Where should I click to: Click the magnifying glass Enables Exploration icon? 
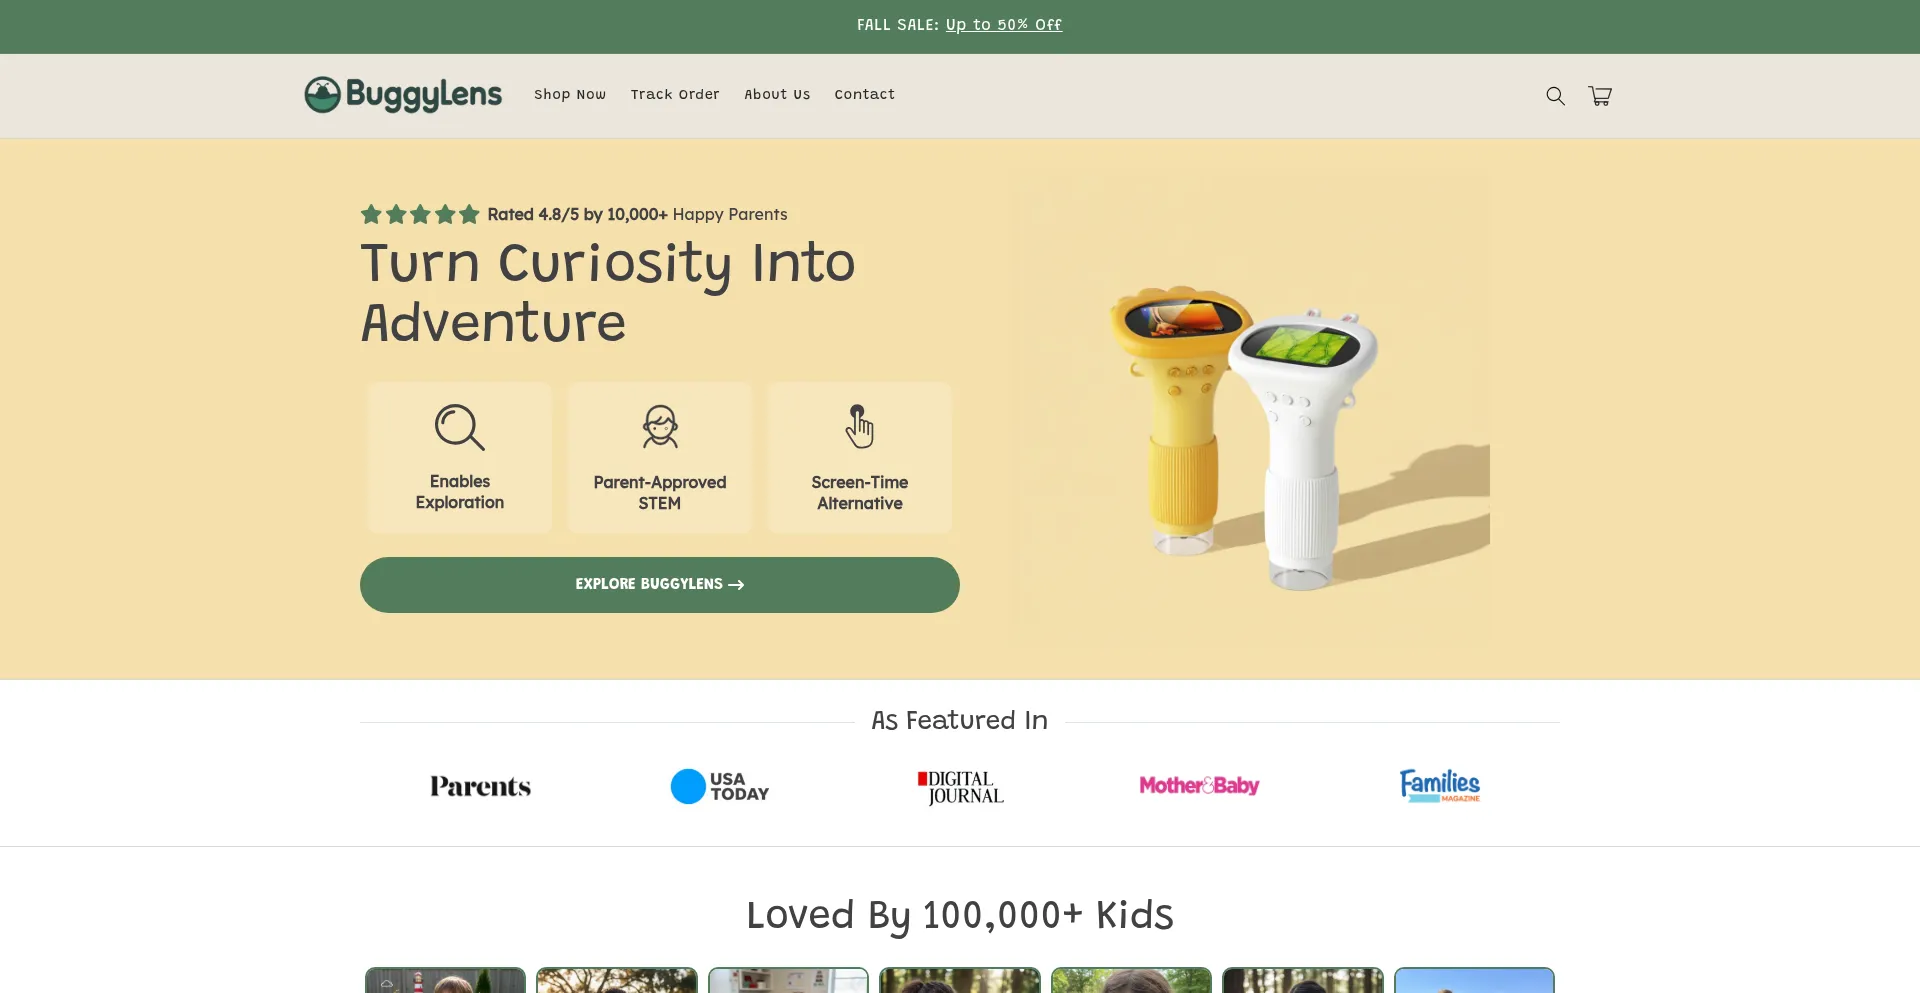[460, 428]
